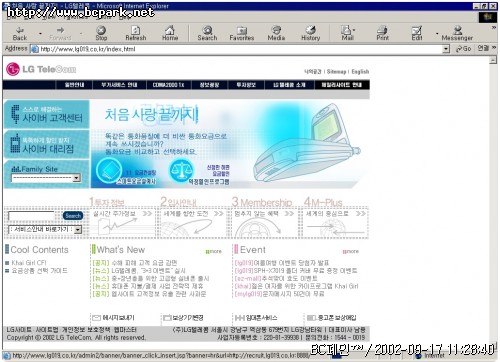The image size is (500, 362).
Task: Expand the 서비스안내 바로가기 dropdown
Action: pos(78,229)
